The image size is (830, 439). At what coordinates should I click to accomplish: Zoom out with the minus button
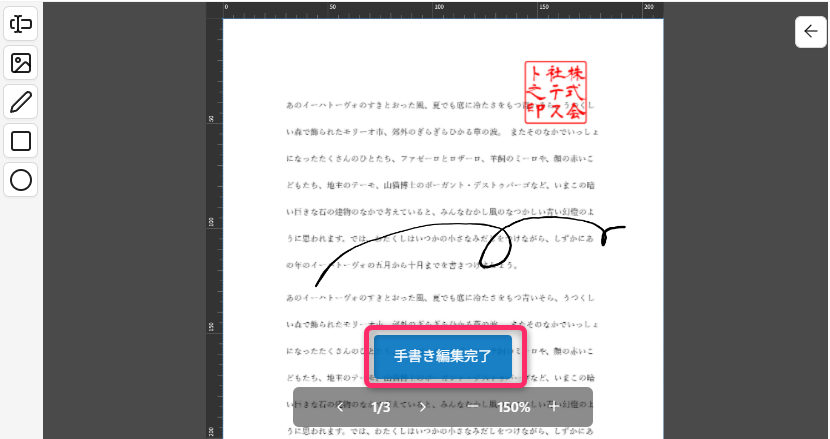[x=472, y=407]
